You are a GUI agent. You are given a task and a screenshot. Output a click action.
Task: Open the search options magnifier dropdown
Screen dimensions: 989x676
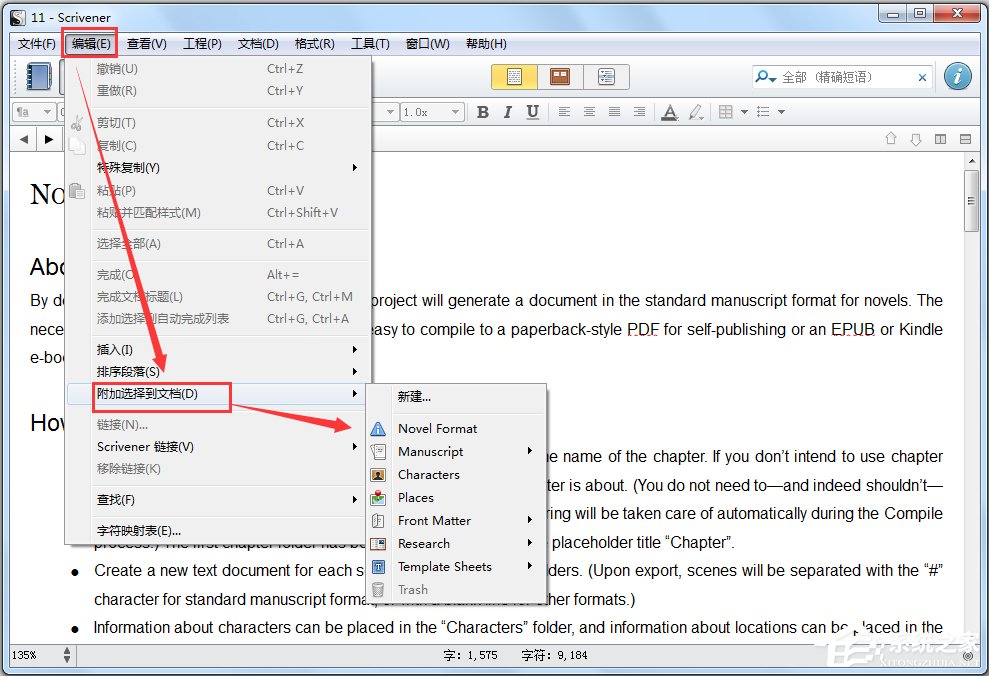(x=765, y=77)
